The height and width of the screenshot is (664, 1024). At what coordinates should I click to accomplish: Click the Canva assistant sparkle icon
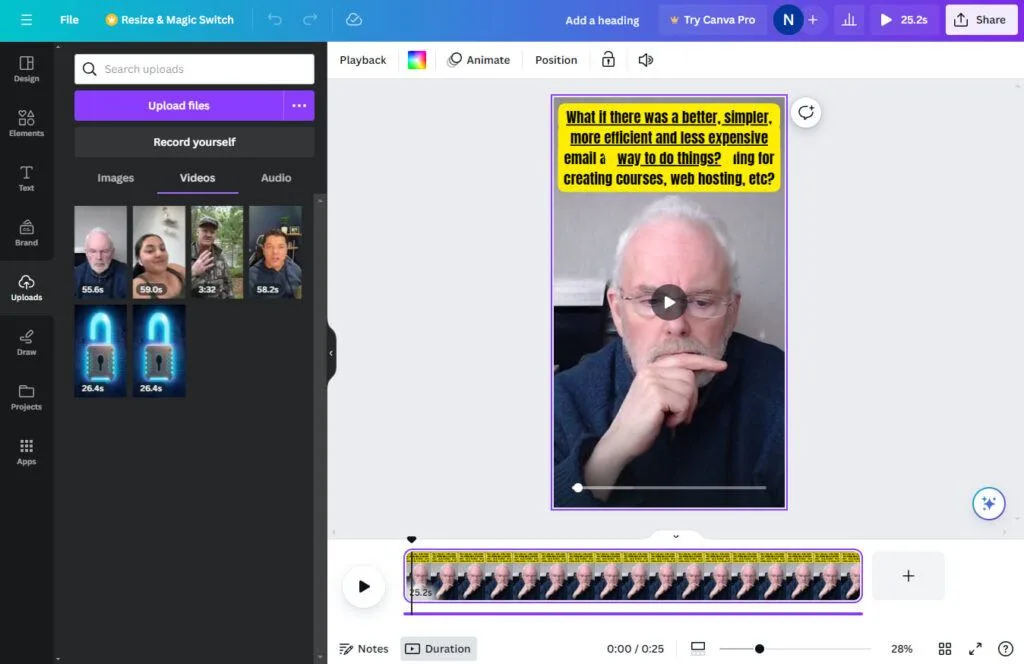(988, 503)
